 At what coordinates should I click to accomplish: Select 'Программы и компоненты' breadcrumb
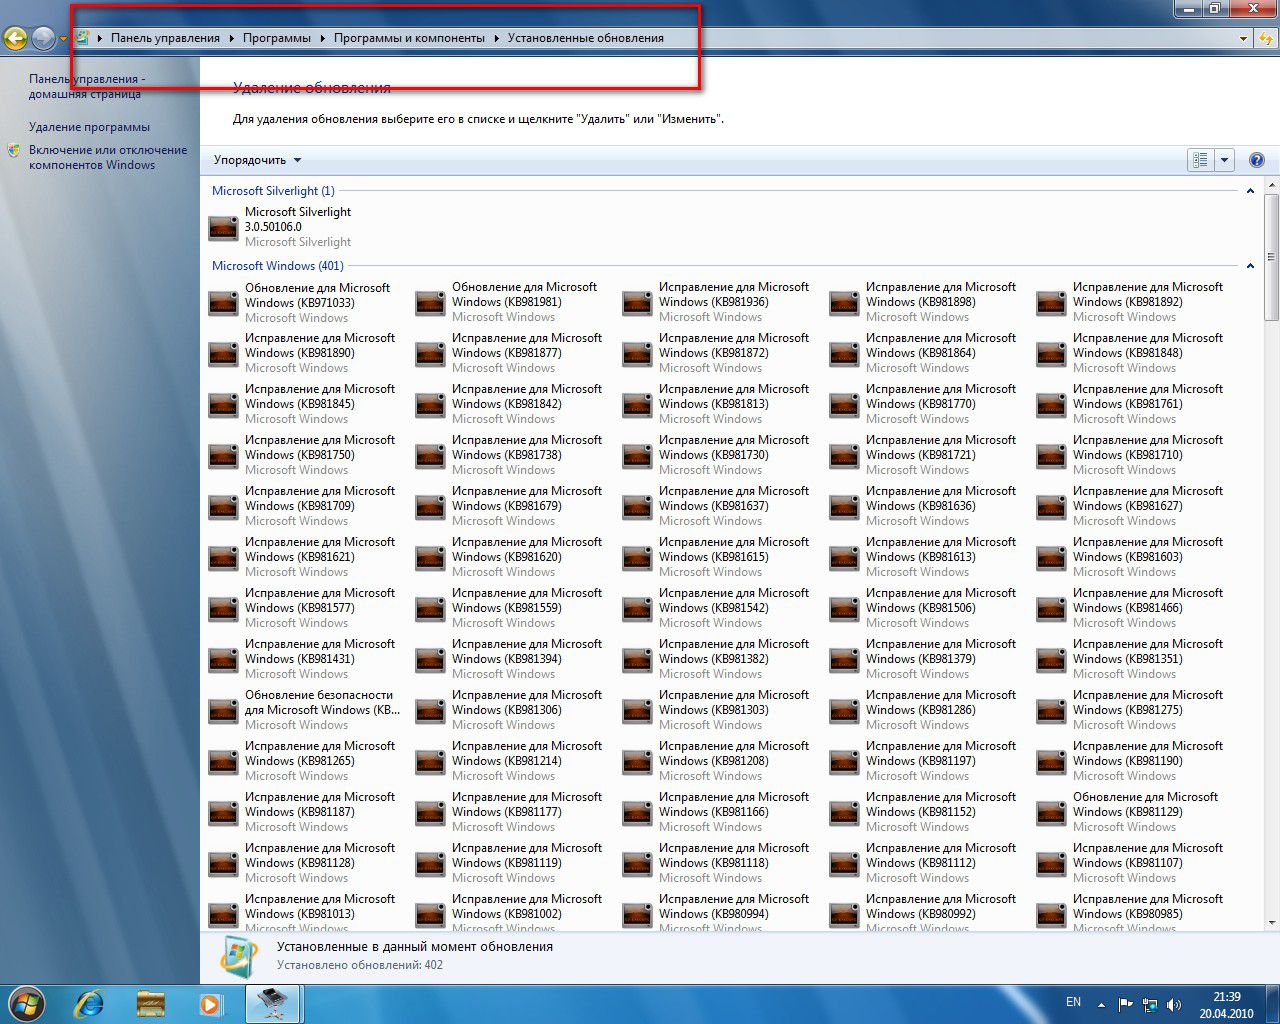click(x=409, y=38)
